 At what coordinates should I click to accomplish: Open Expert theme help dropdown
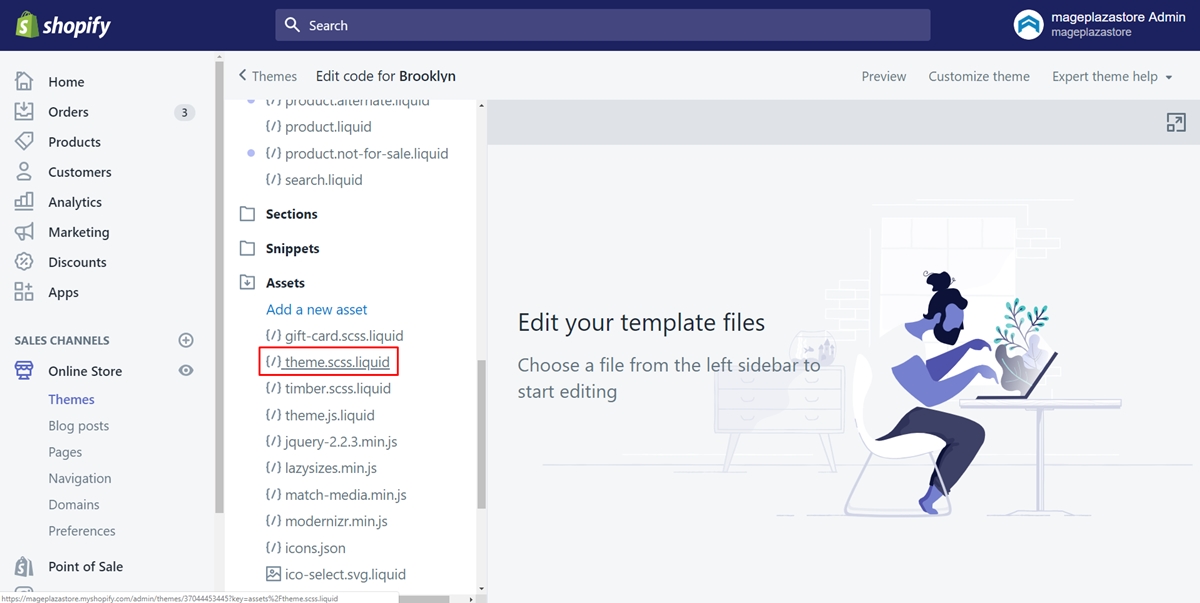(1112, 76)
